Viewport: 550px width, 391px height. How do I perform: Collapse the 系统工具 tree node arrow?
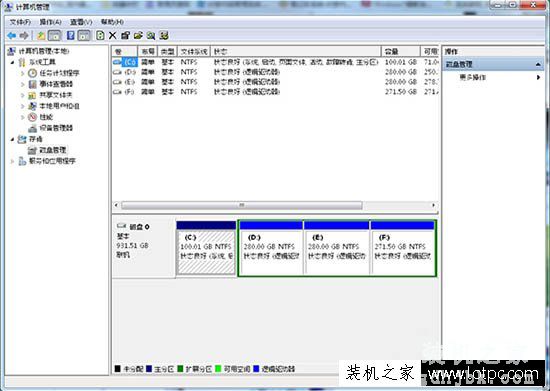point(13,62)
